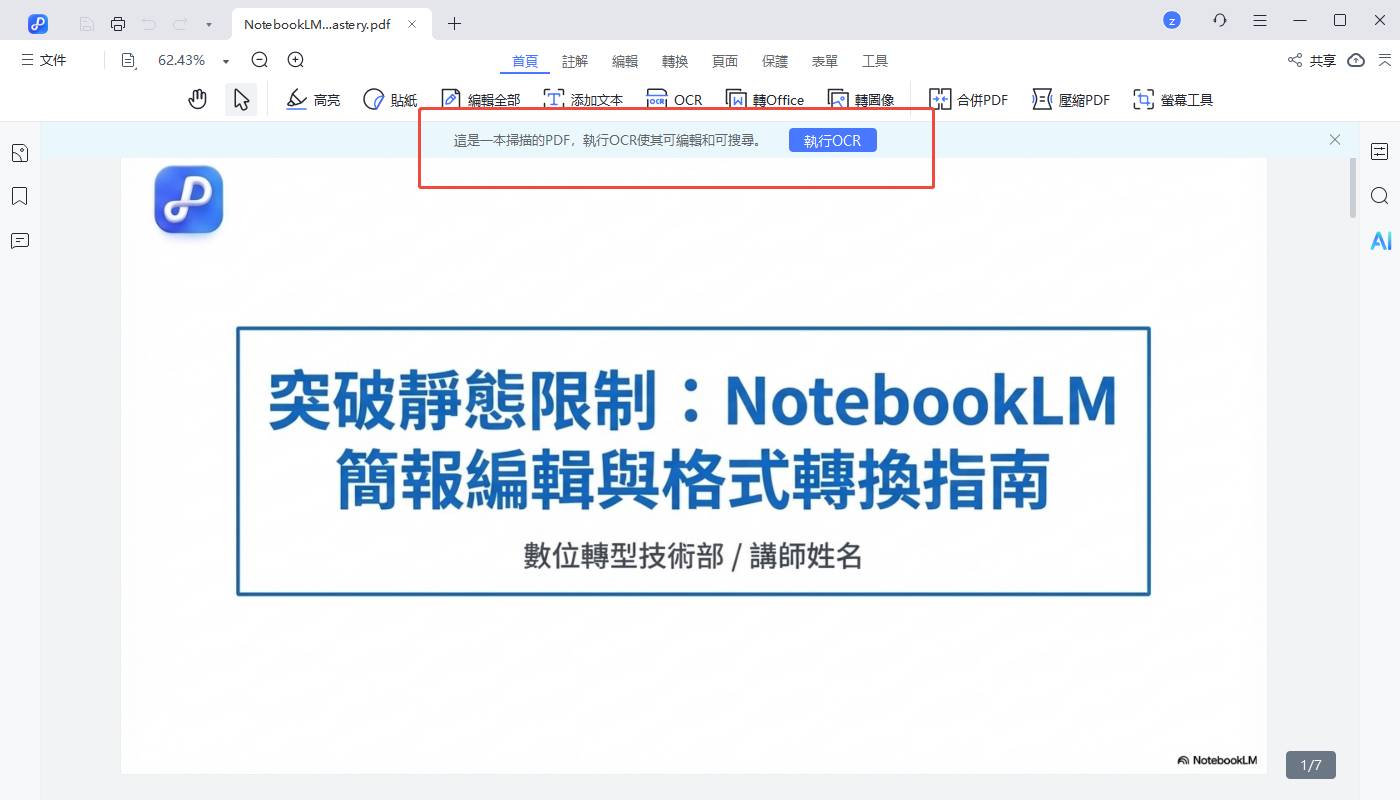Open the 頁面 pages ribbon tab
Viewport: 1400px width, 800px height.
pos(725,61)
